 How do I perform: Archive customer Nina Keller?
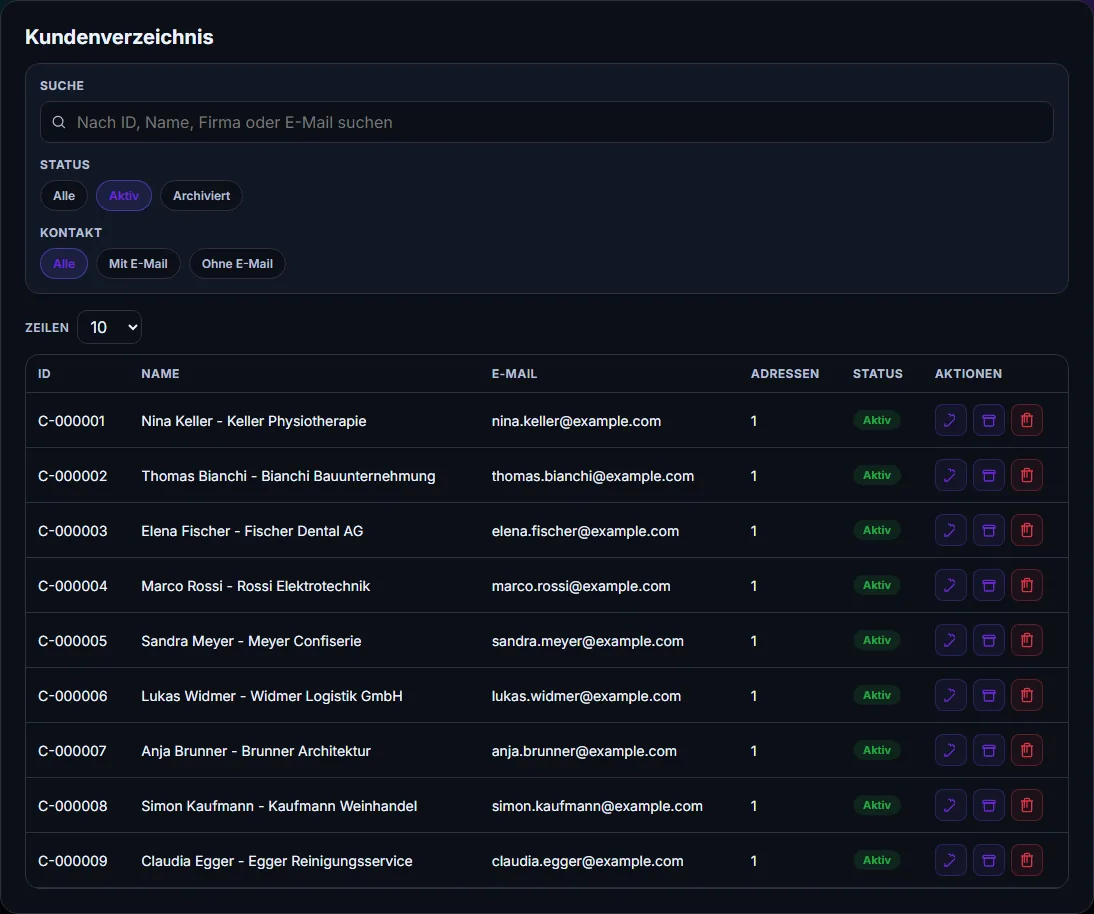(x=989, y=420)
